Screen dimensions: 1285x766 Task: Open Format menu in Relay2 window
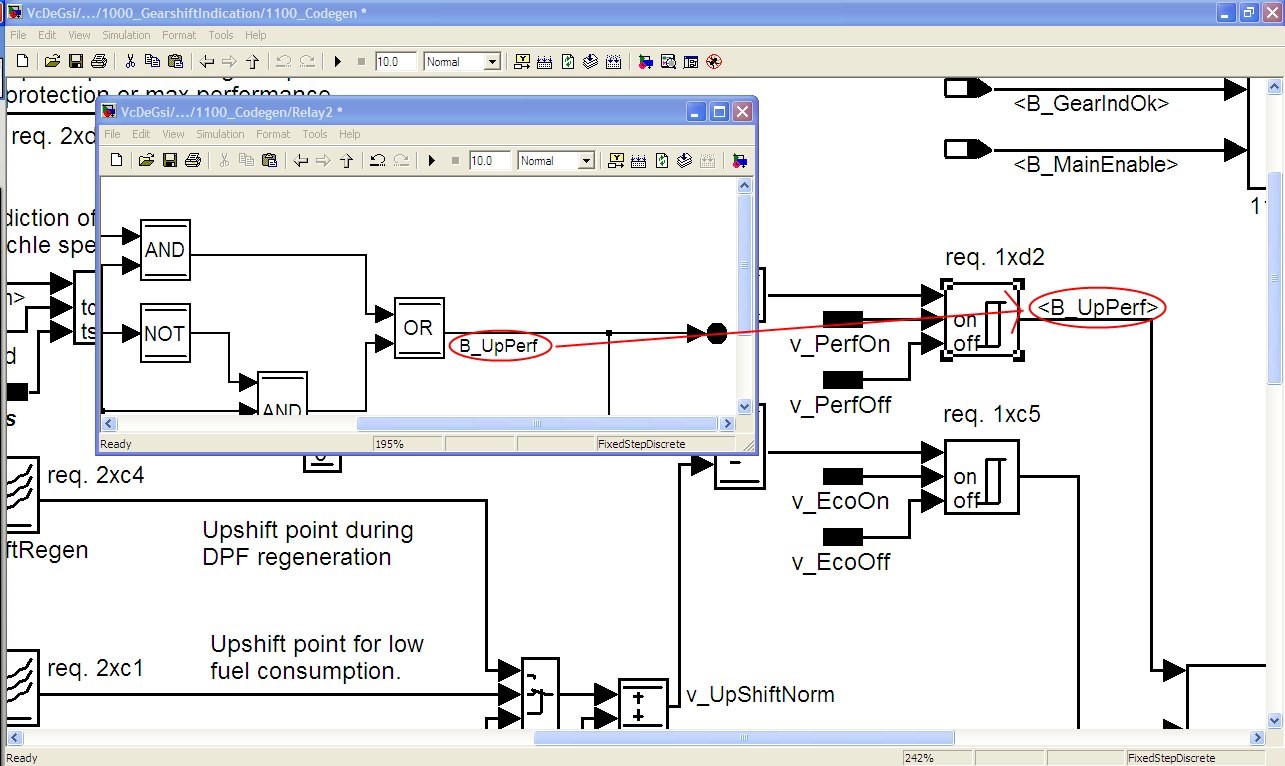[x=273, y=134]
